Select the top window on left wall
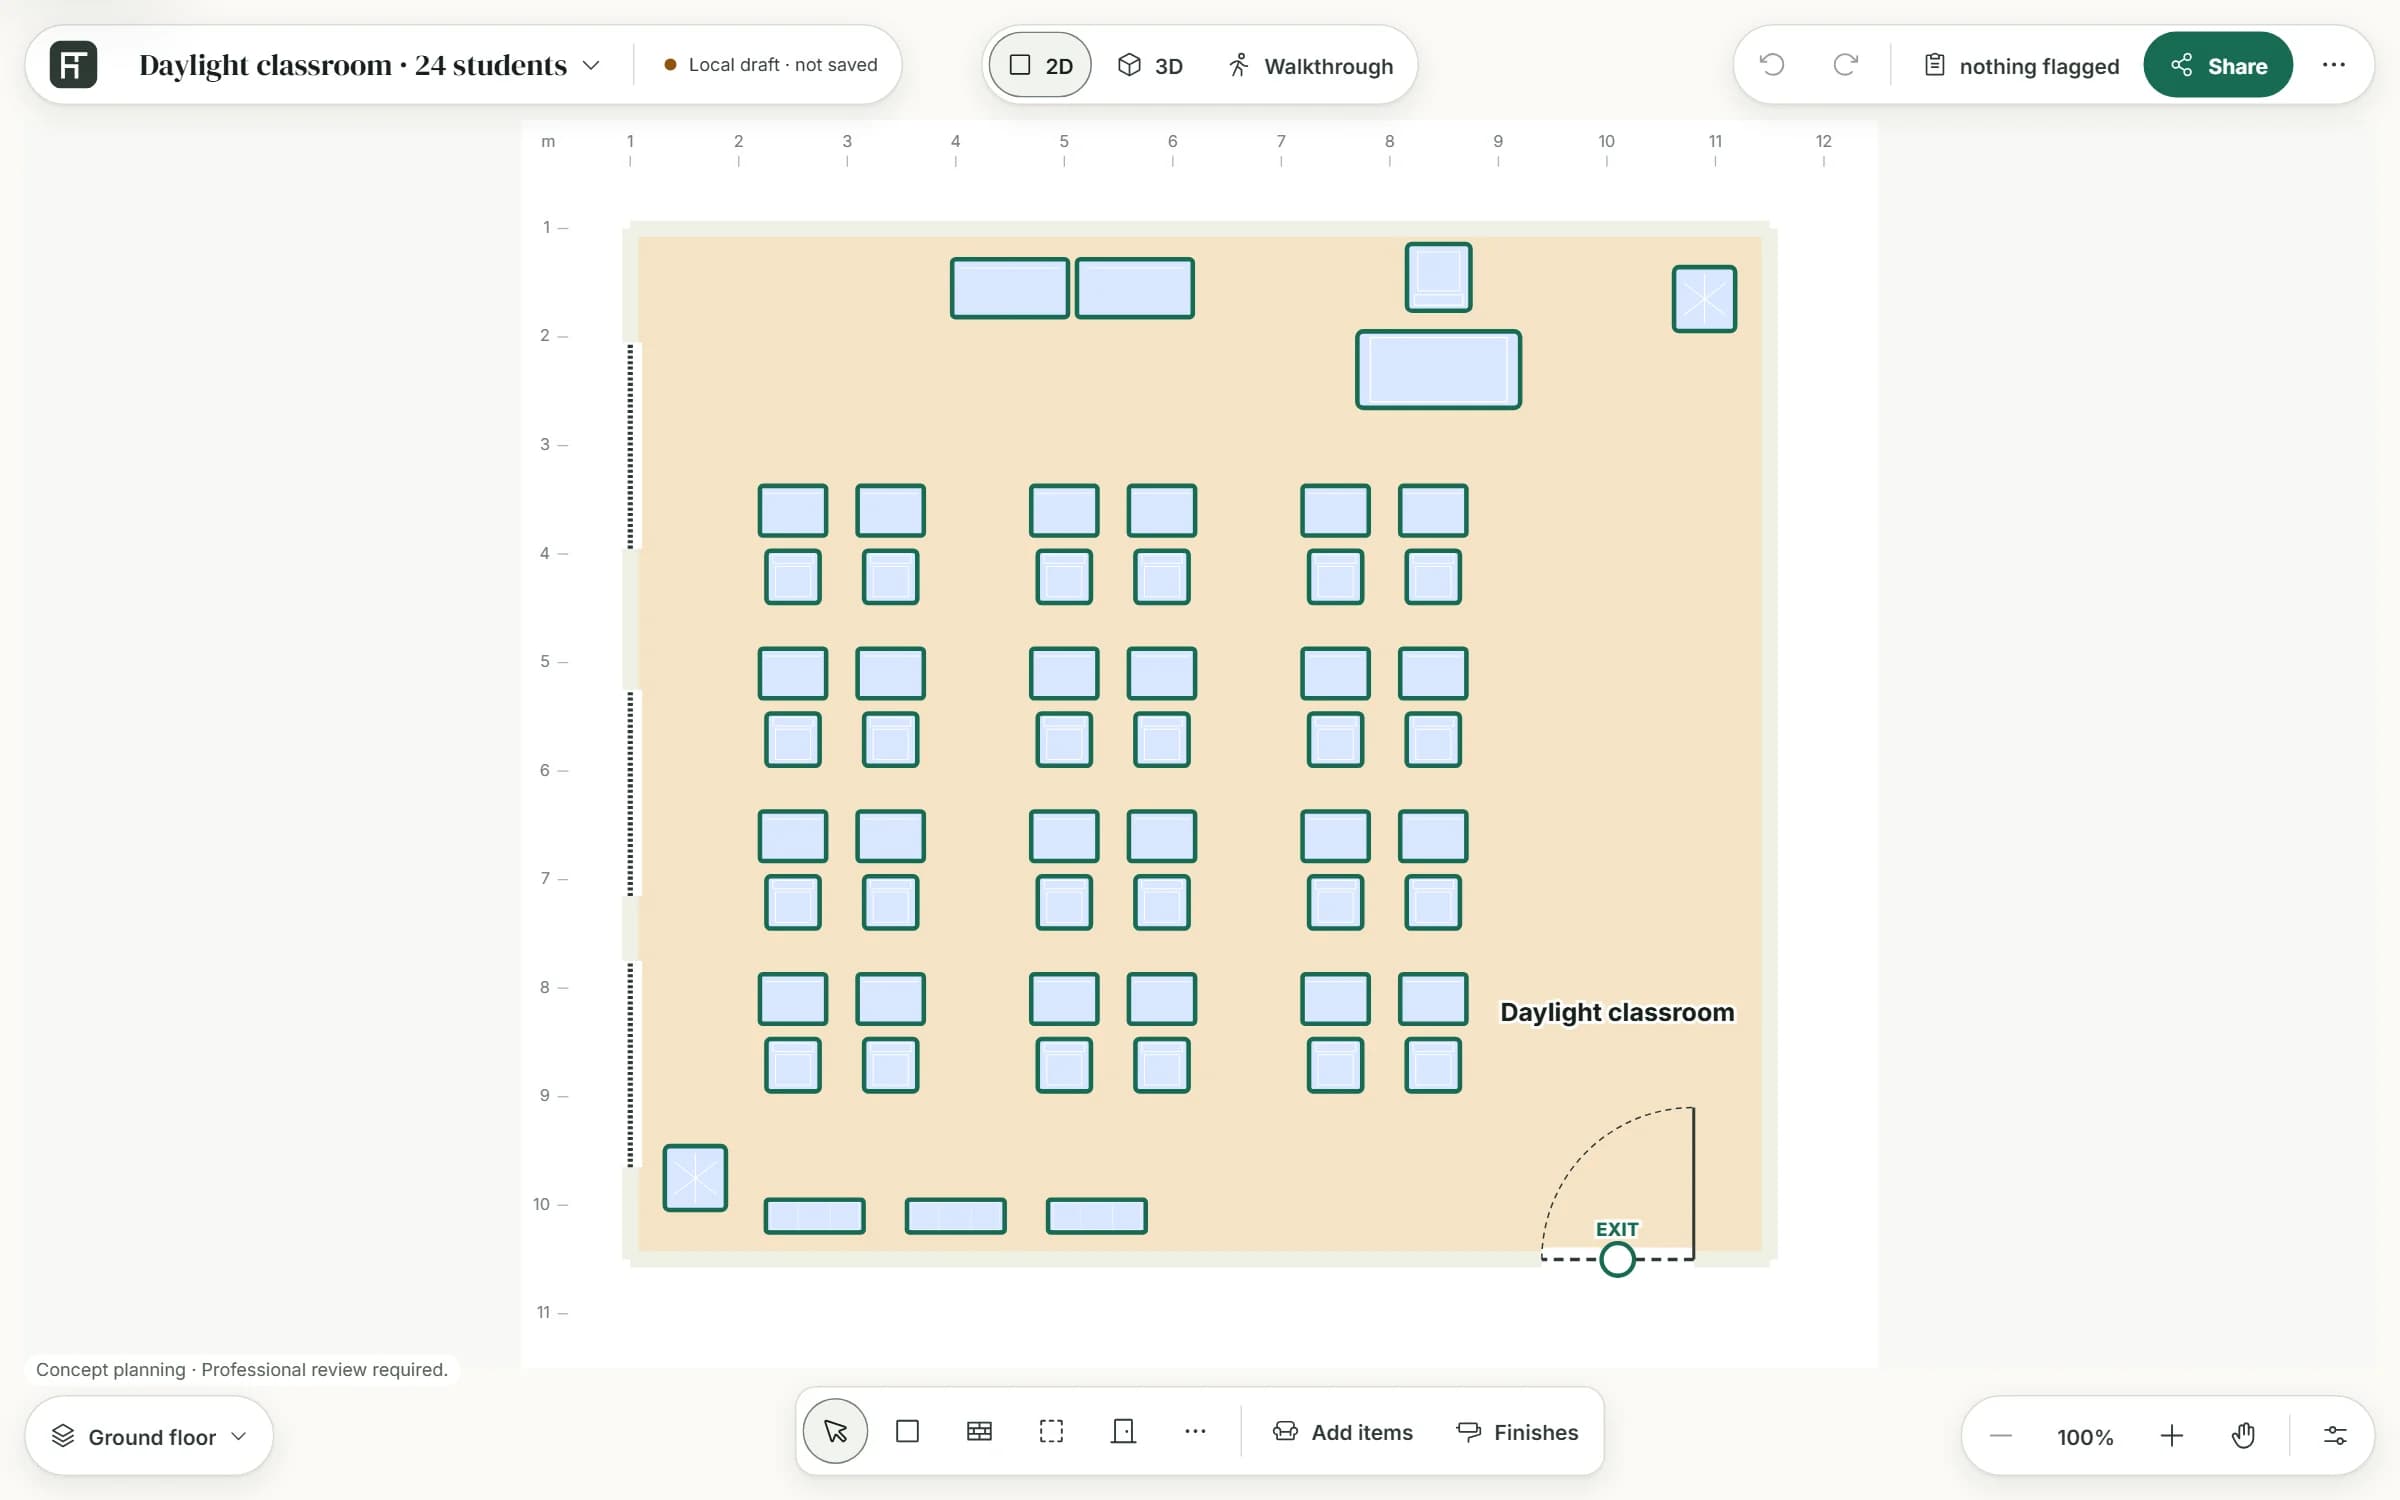This screenshot has height=1500, width=2400. 630,446
